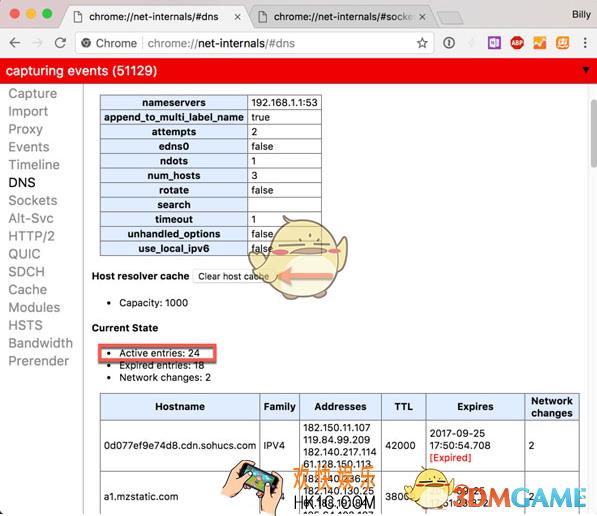Bookmark this page with the star icon
The image size is (597, 516).
pos(422,43)
